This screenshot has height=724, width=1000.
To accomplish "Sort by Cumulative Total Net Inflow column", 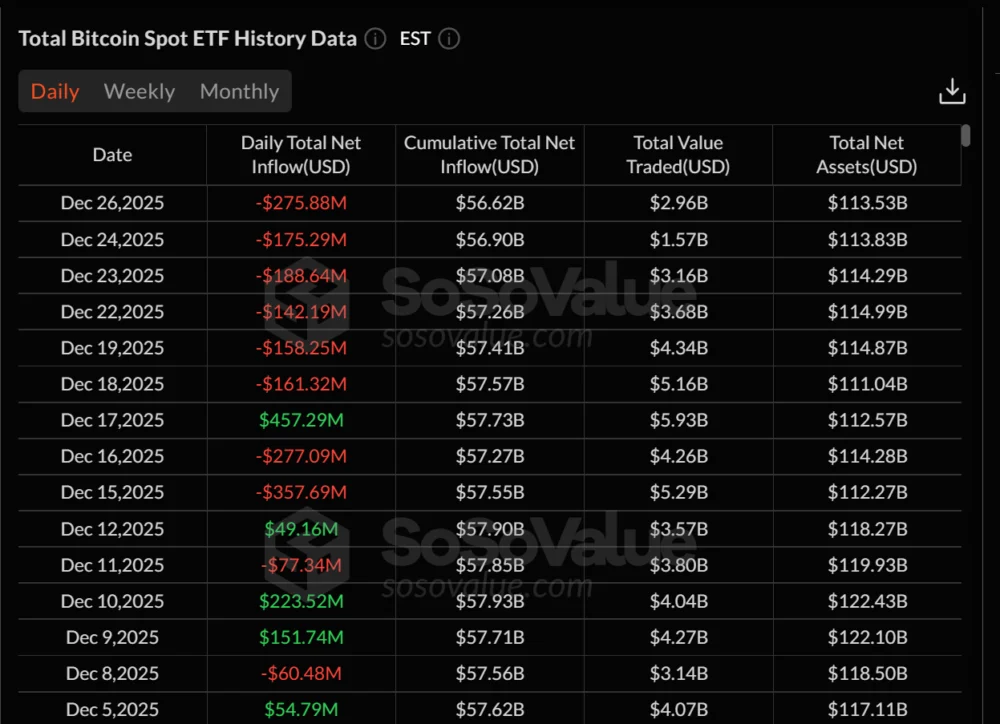I will pos(489,154).
